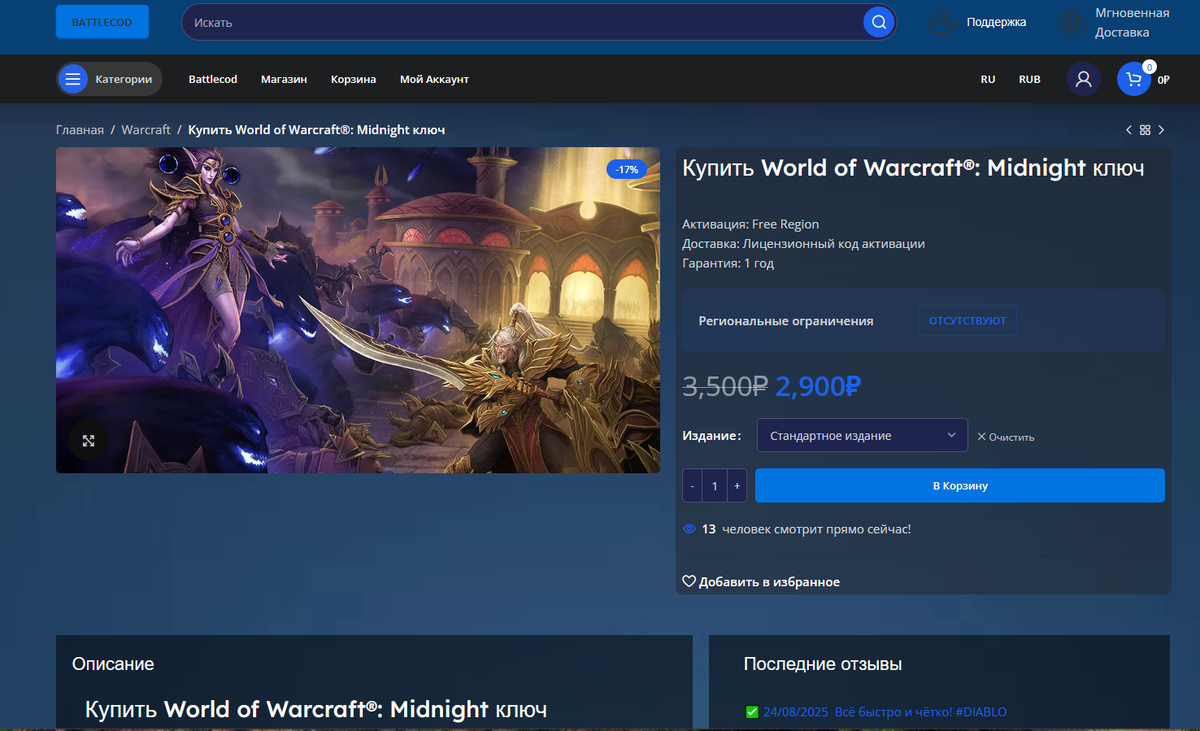Click the Региональные ограничения label
The width and height of the screenshot is (1200, 731).
point(786,321)
